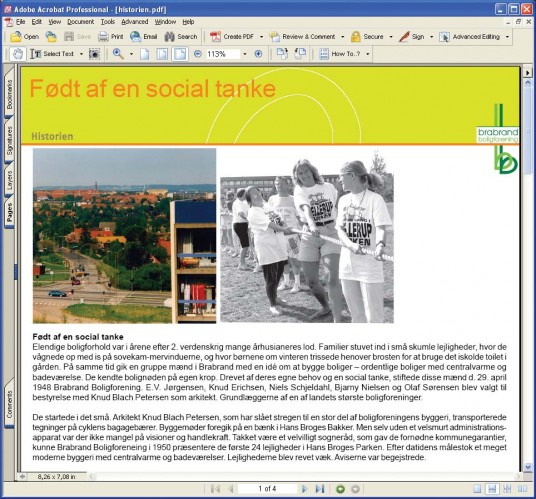Open the Bookmarks side tab
The image size is (536, 499).
pos(9,94)
